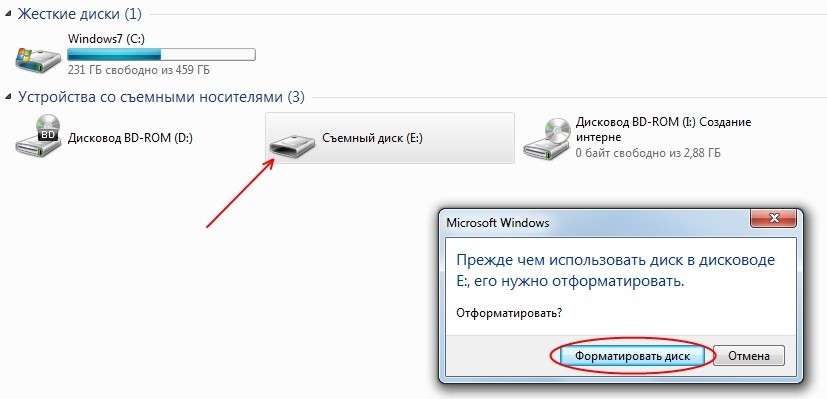
Task: Click the Отформатировать? question text
Action: click(x=509, y=313)
